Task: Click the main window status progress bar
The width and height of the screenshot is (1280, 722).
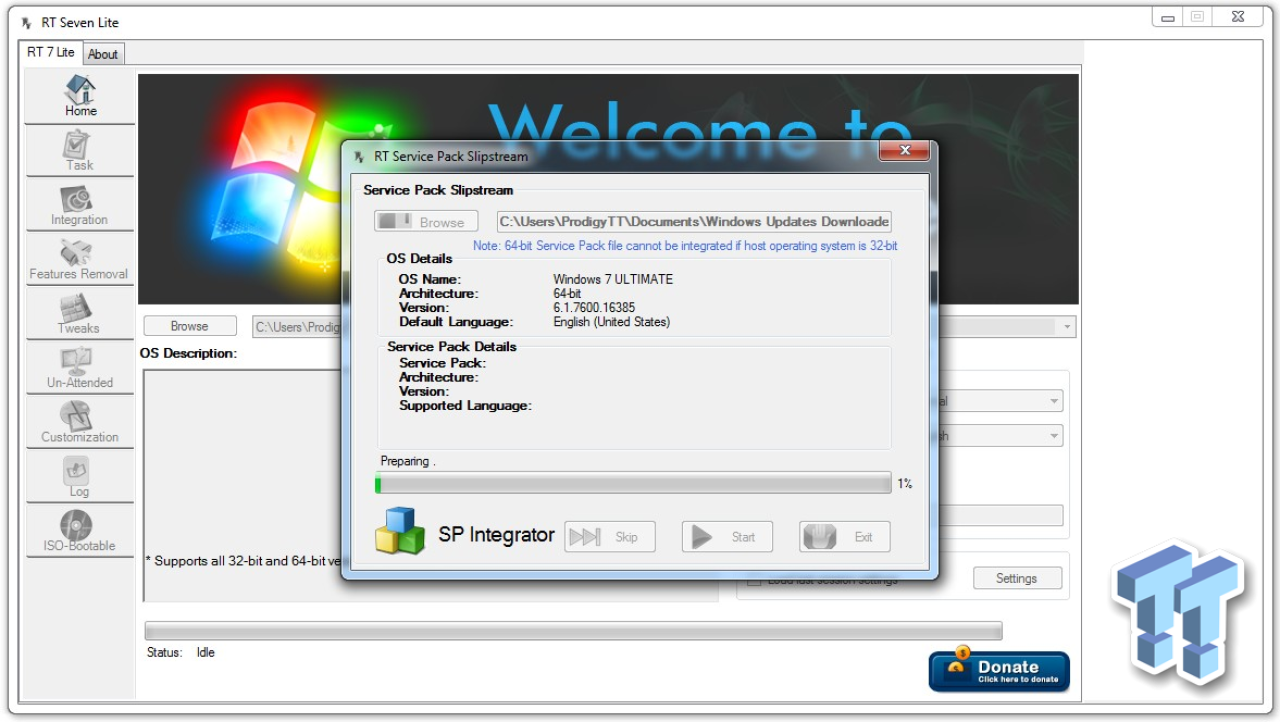Action: point(574,631)
